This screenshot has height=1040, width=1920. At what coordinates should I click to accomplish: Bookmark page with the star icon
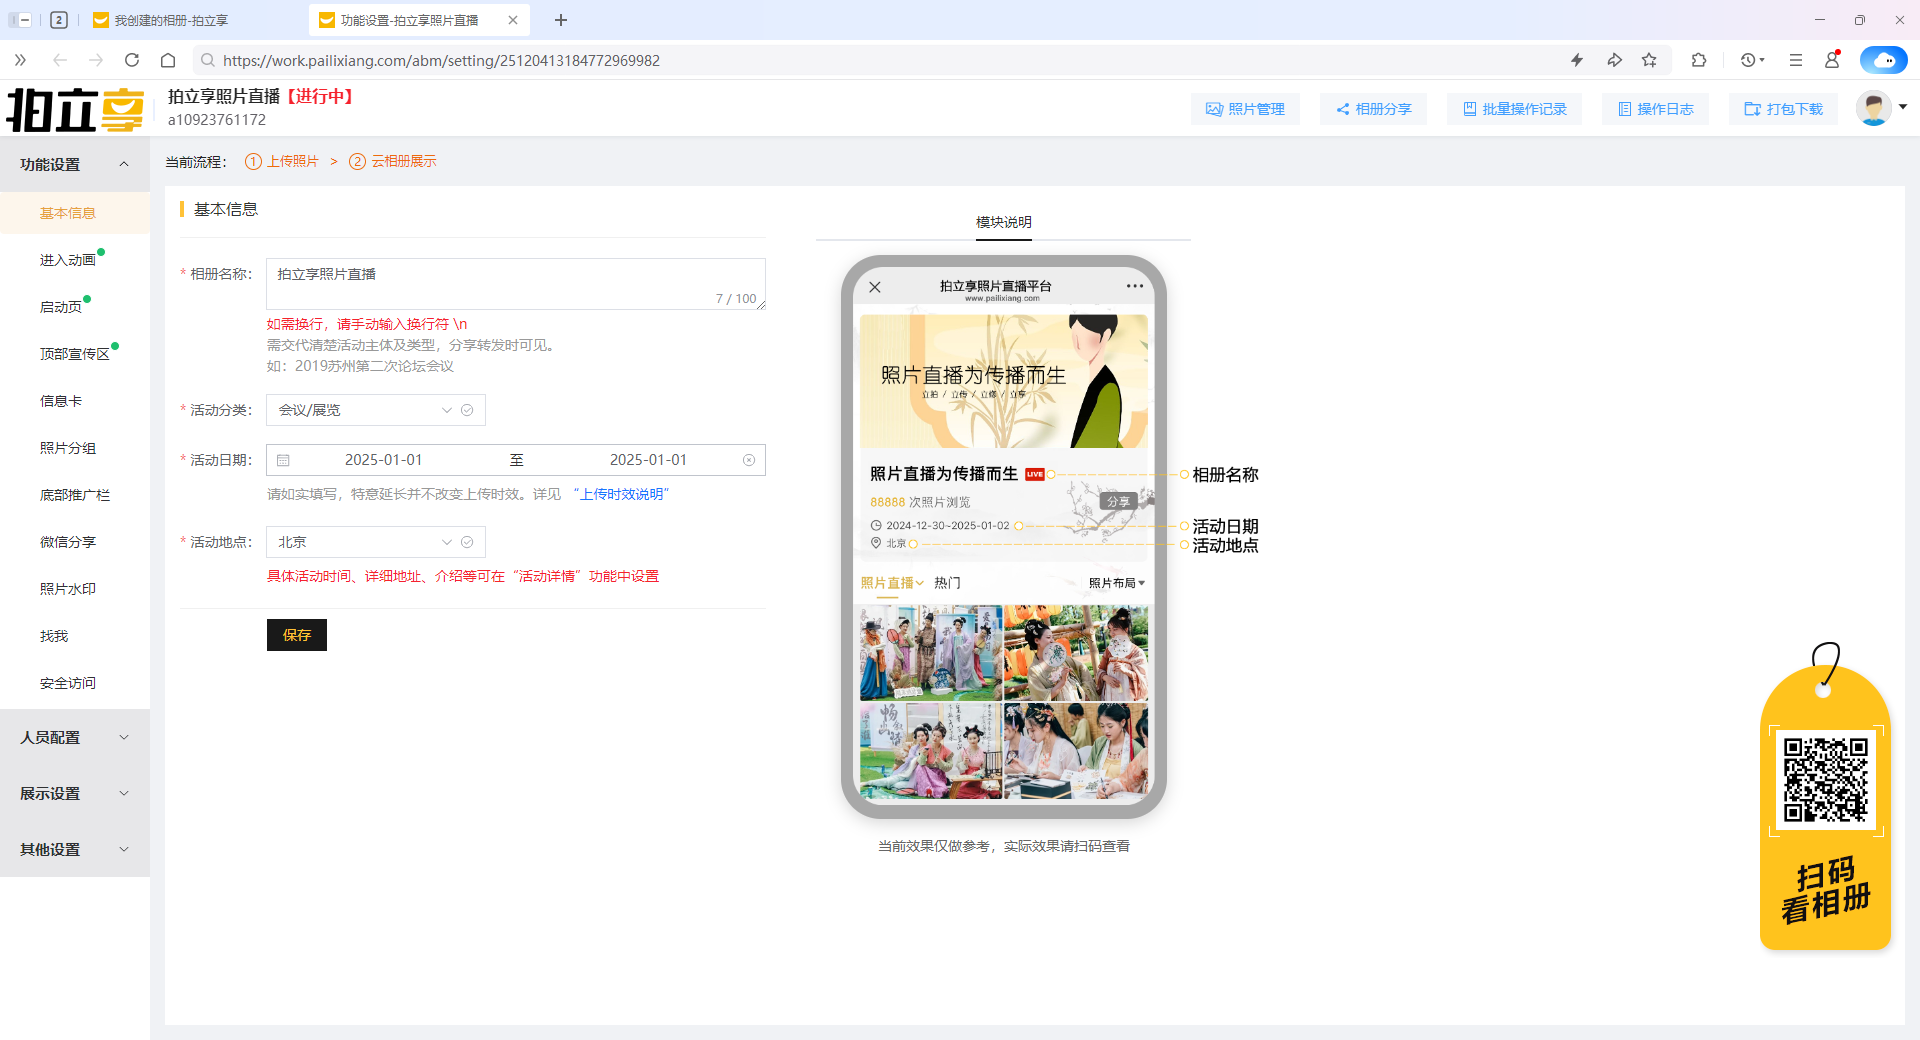pyautogui.click(x=1649, y=60)
